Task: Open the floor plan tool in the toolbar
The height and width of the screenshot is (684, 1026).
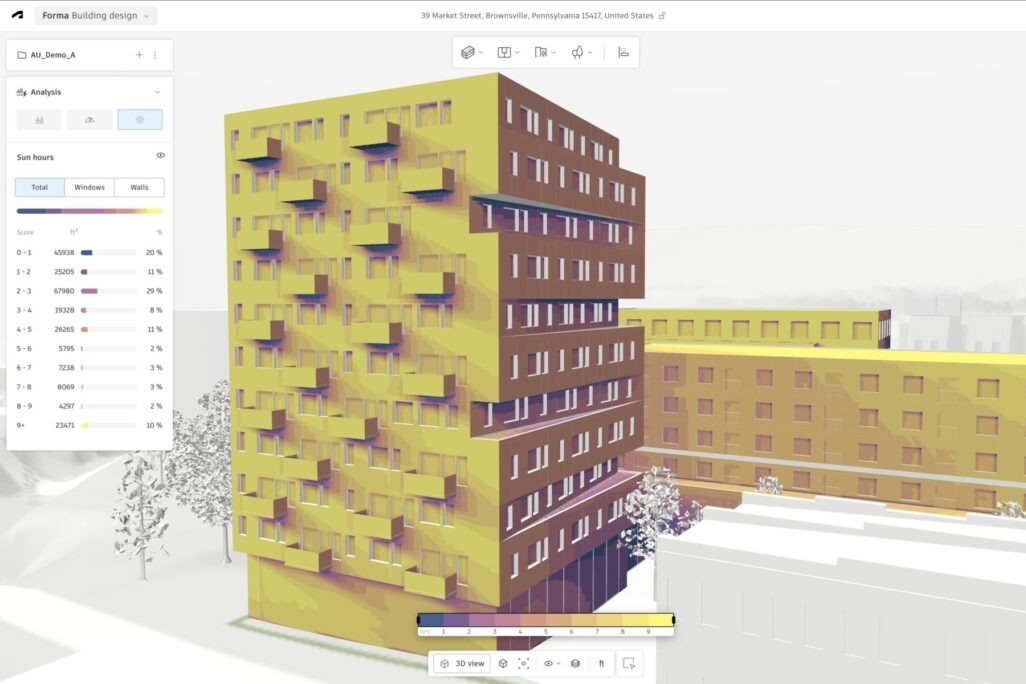Action: tap(505, 53)
